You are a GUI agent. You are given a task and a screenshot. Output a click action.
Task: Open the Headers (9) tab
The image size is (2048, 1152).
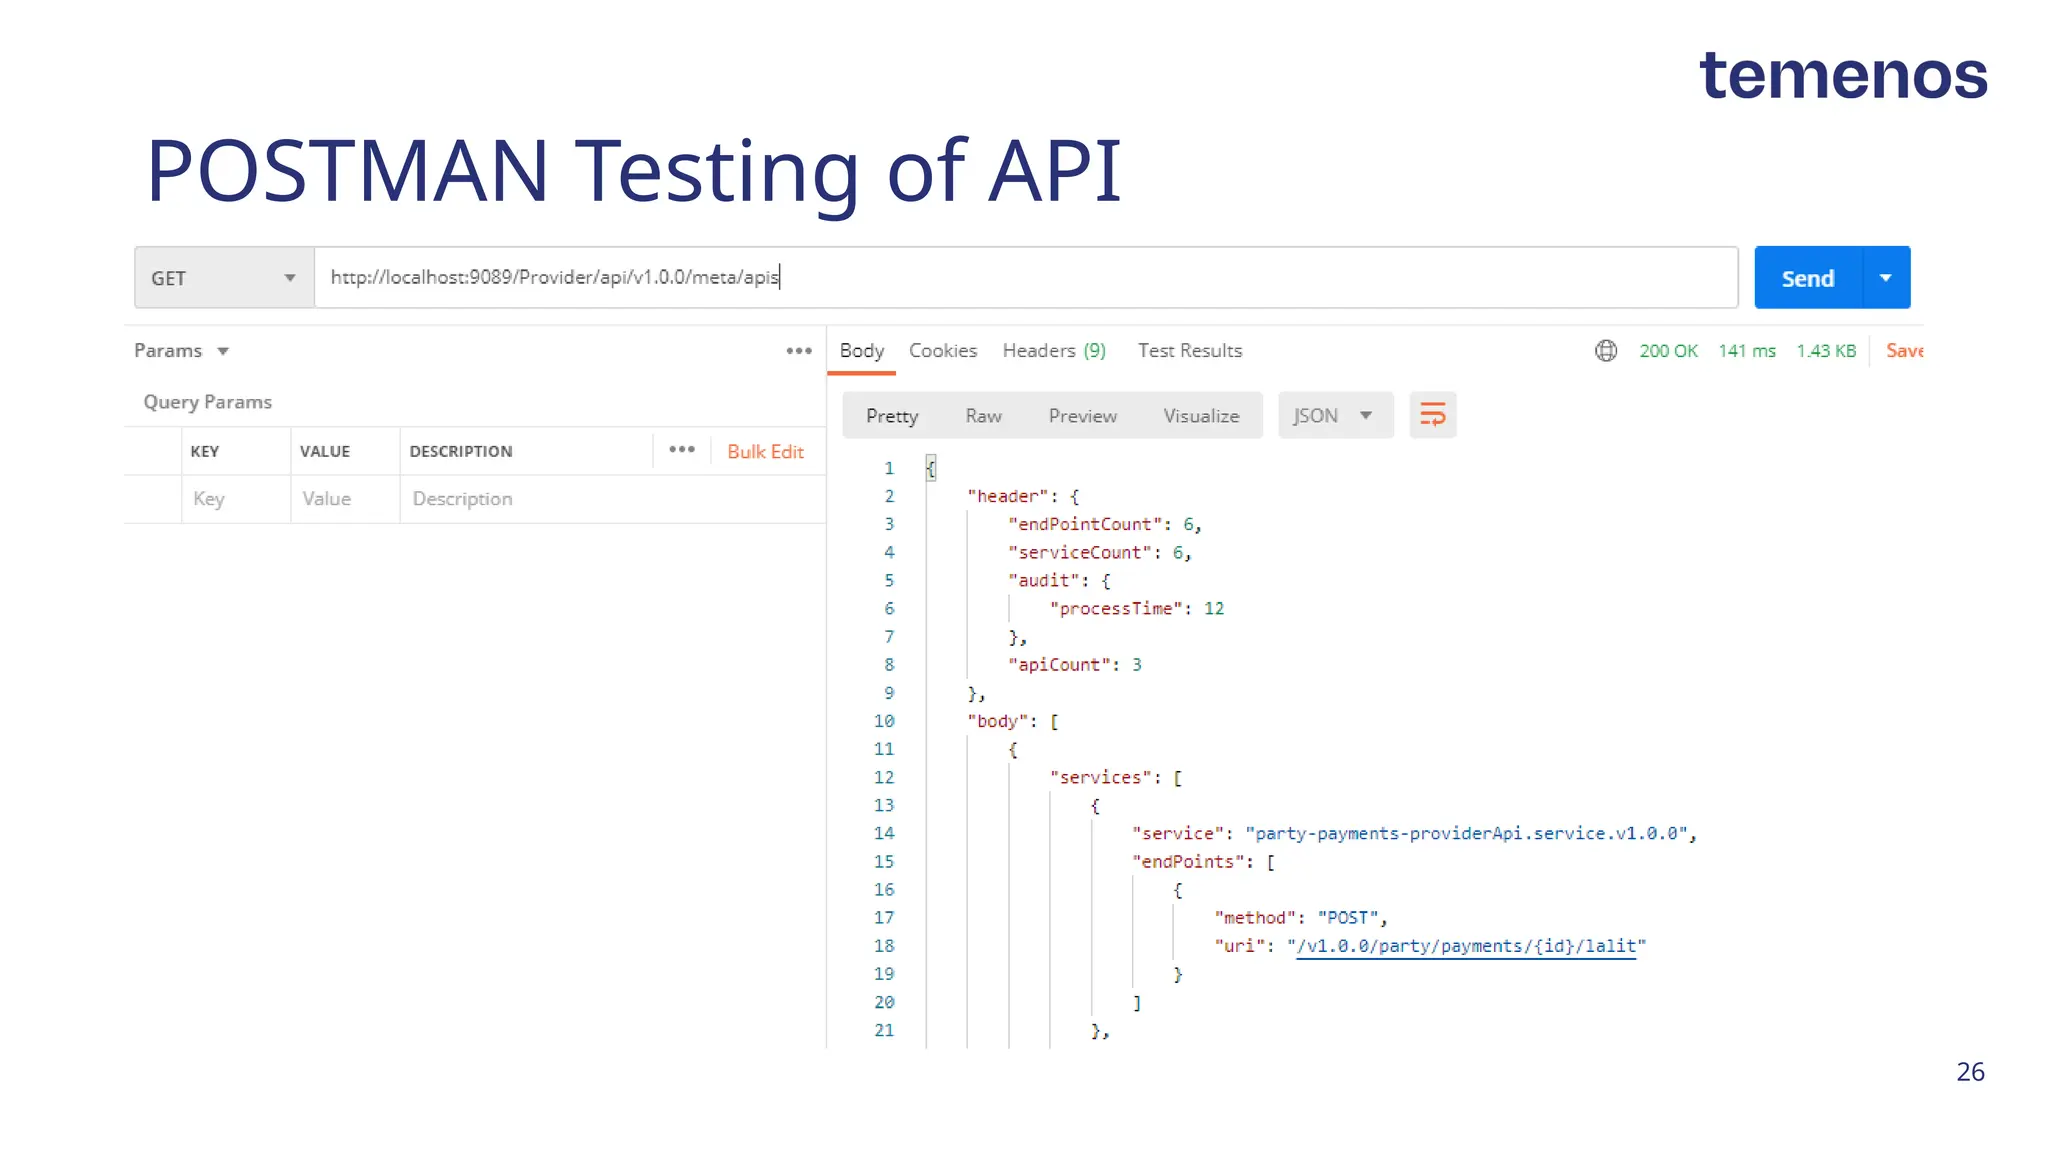[x=1054, y=351]
